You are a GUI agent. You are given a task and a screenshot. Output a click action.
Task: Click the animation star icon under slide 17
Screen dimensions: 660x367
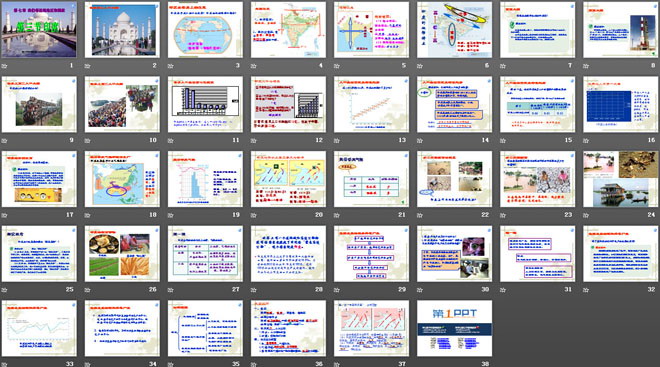pos(5,215)
